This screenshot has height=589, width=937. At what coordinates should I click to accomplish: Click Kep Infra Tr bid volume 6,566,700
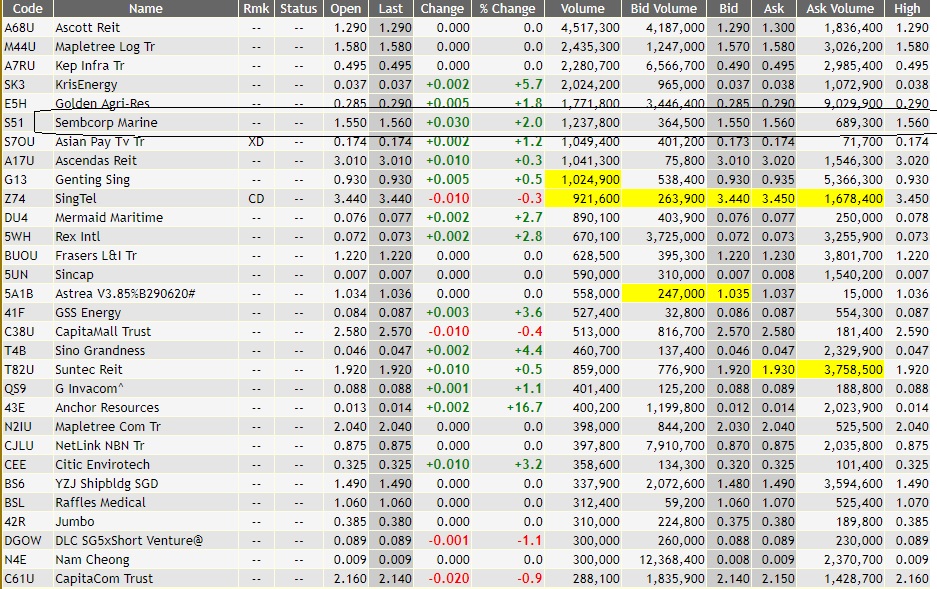(x=675, y=66)
